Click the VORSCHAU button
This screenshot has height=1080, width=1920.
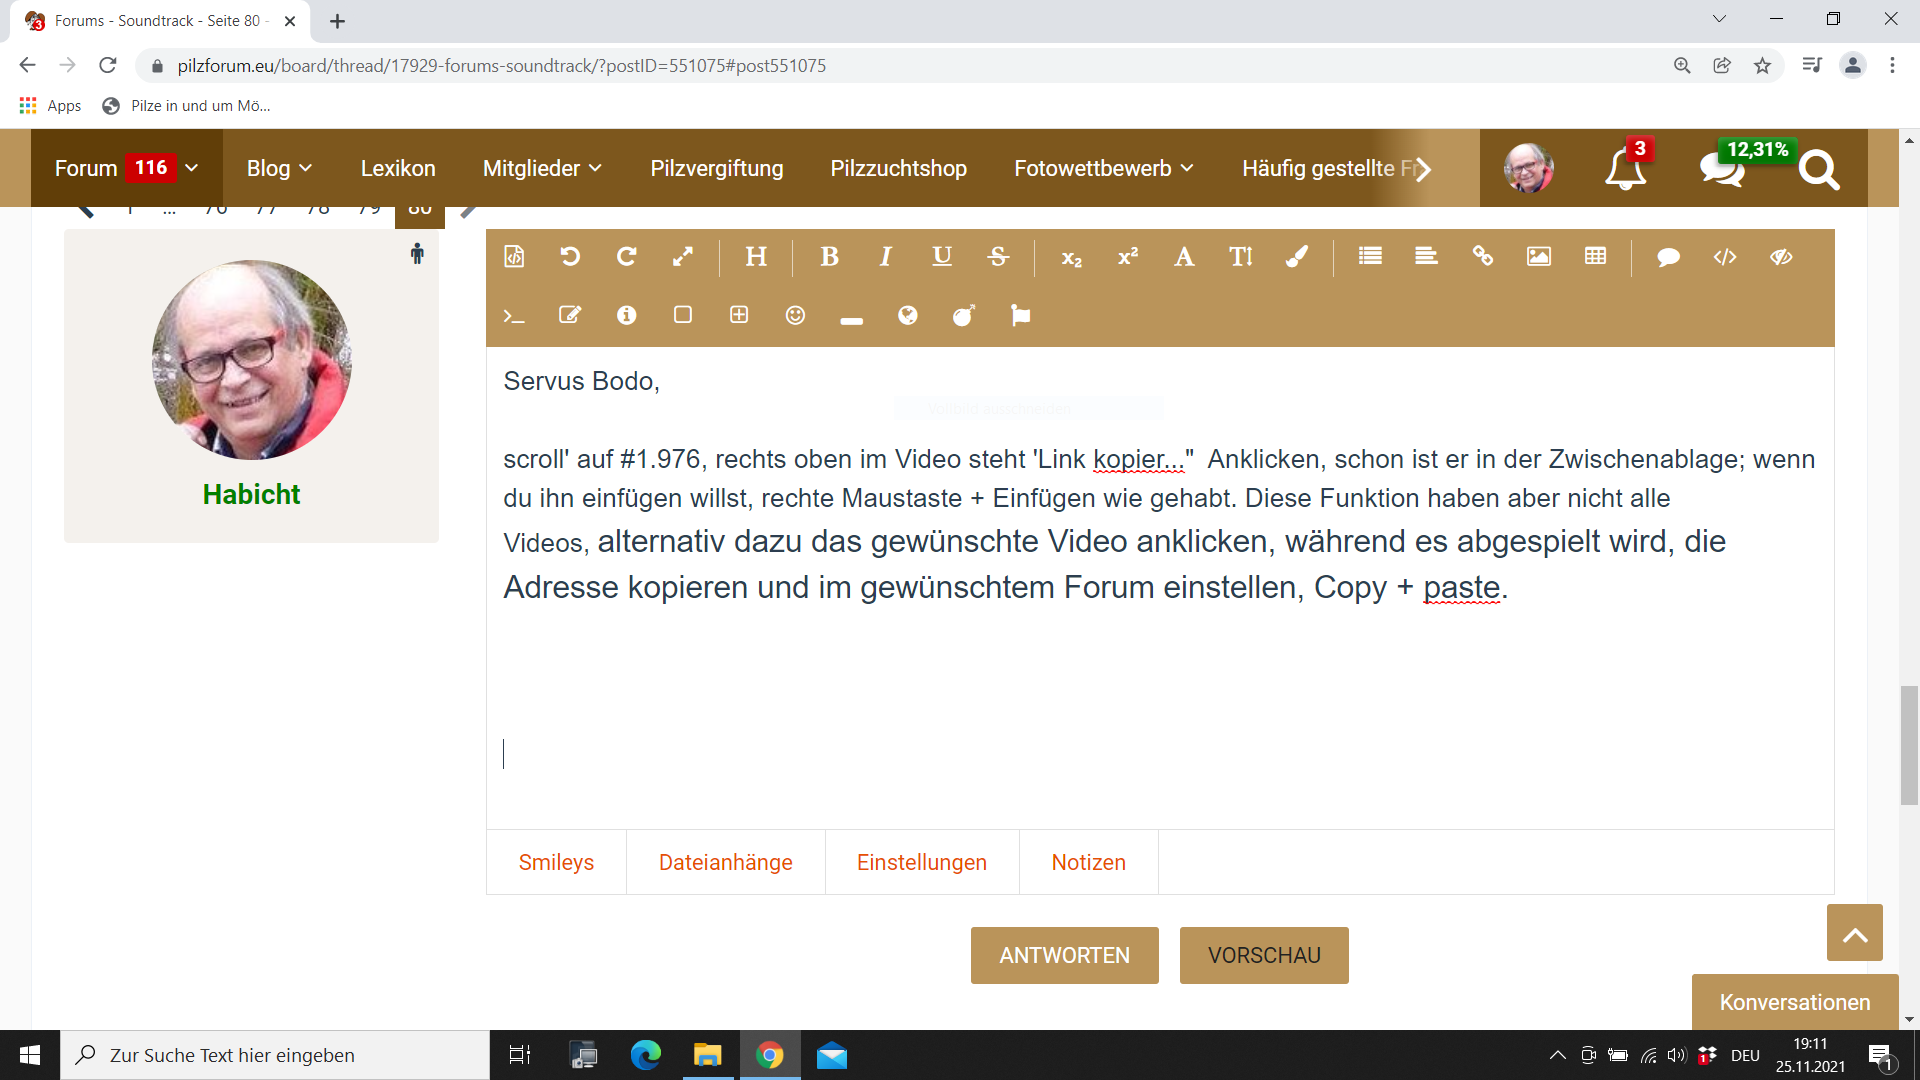pyautogui.click(x=1264, y=955)
